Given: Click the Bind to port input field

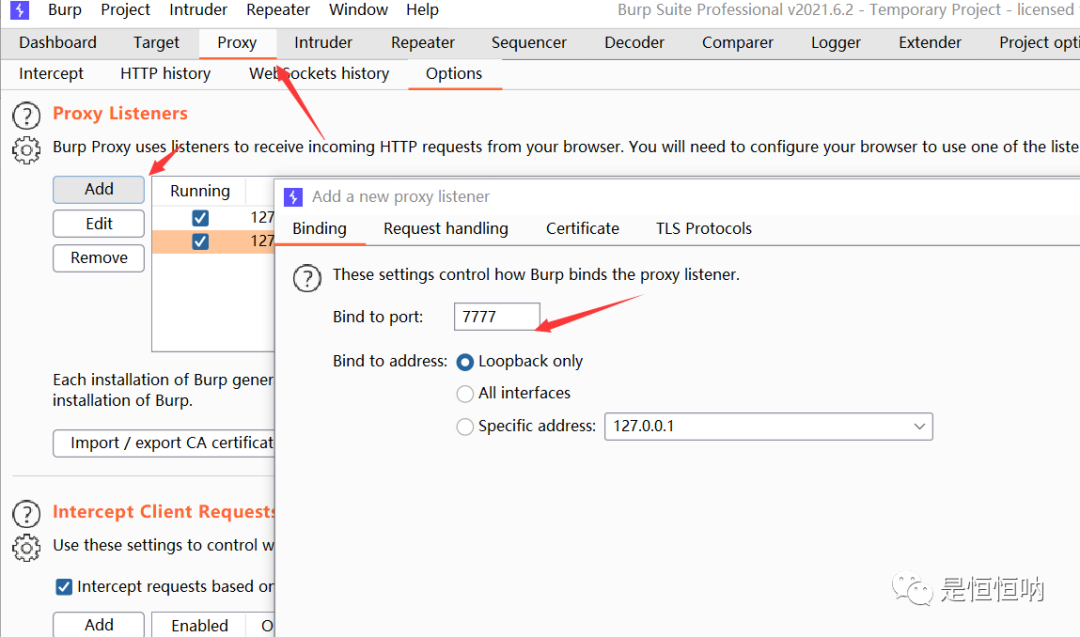Looking at the screenshot, I should pyautogui.click(x=497, y=317).
